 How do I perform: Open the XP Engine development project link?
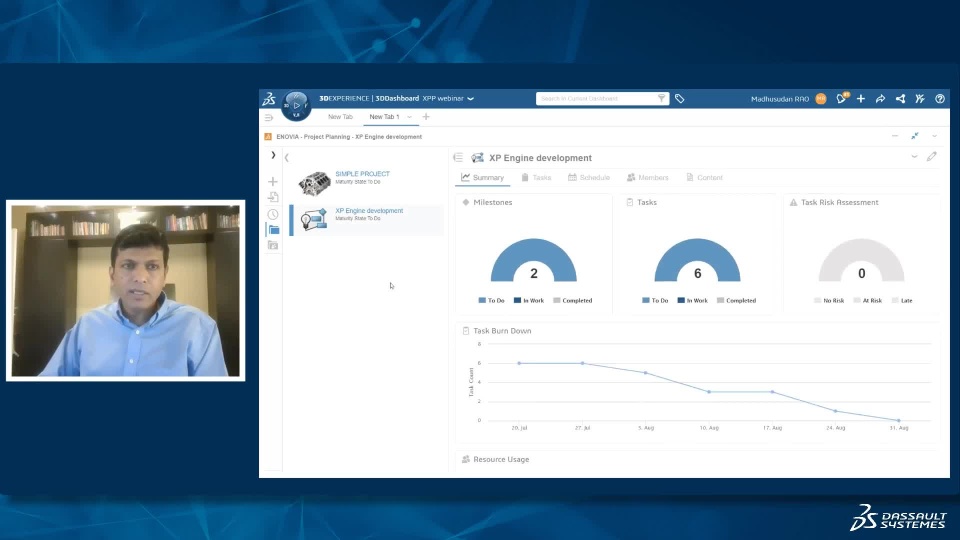tap(369, 211)
